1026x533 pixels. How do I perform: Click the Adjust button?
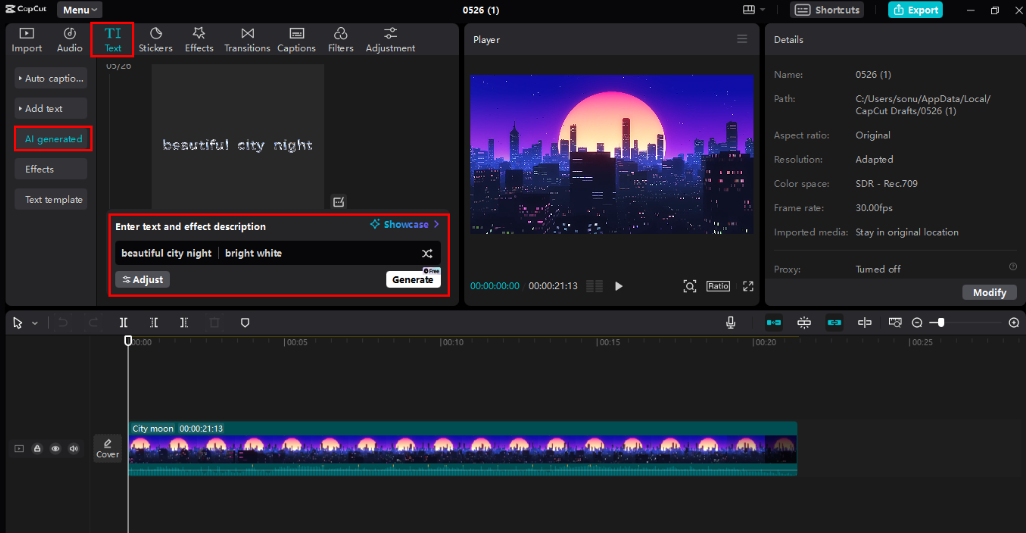[143, 279]
